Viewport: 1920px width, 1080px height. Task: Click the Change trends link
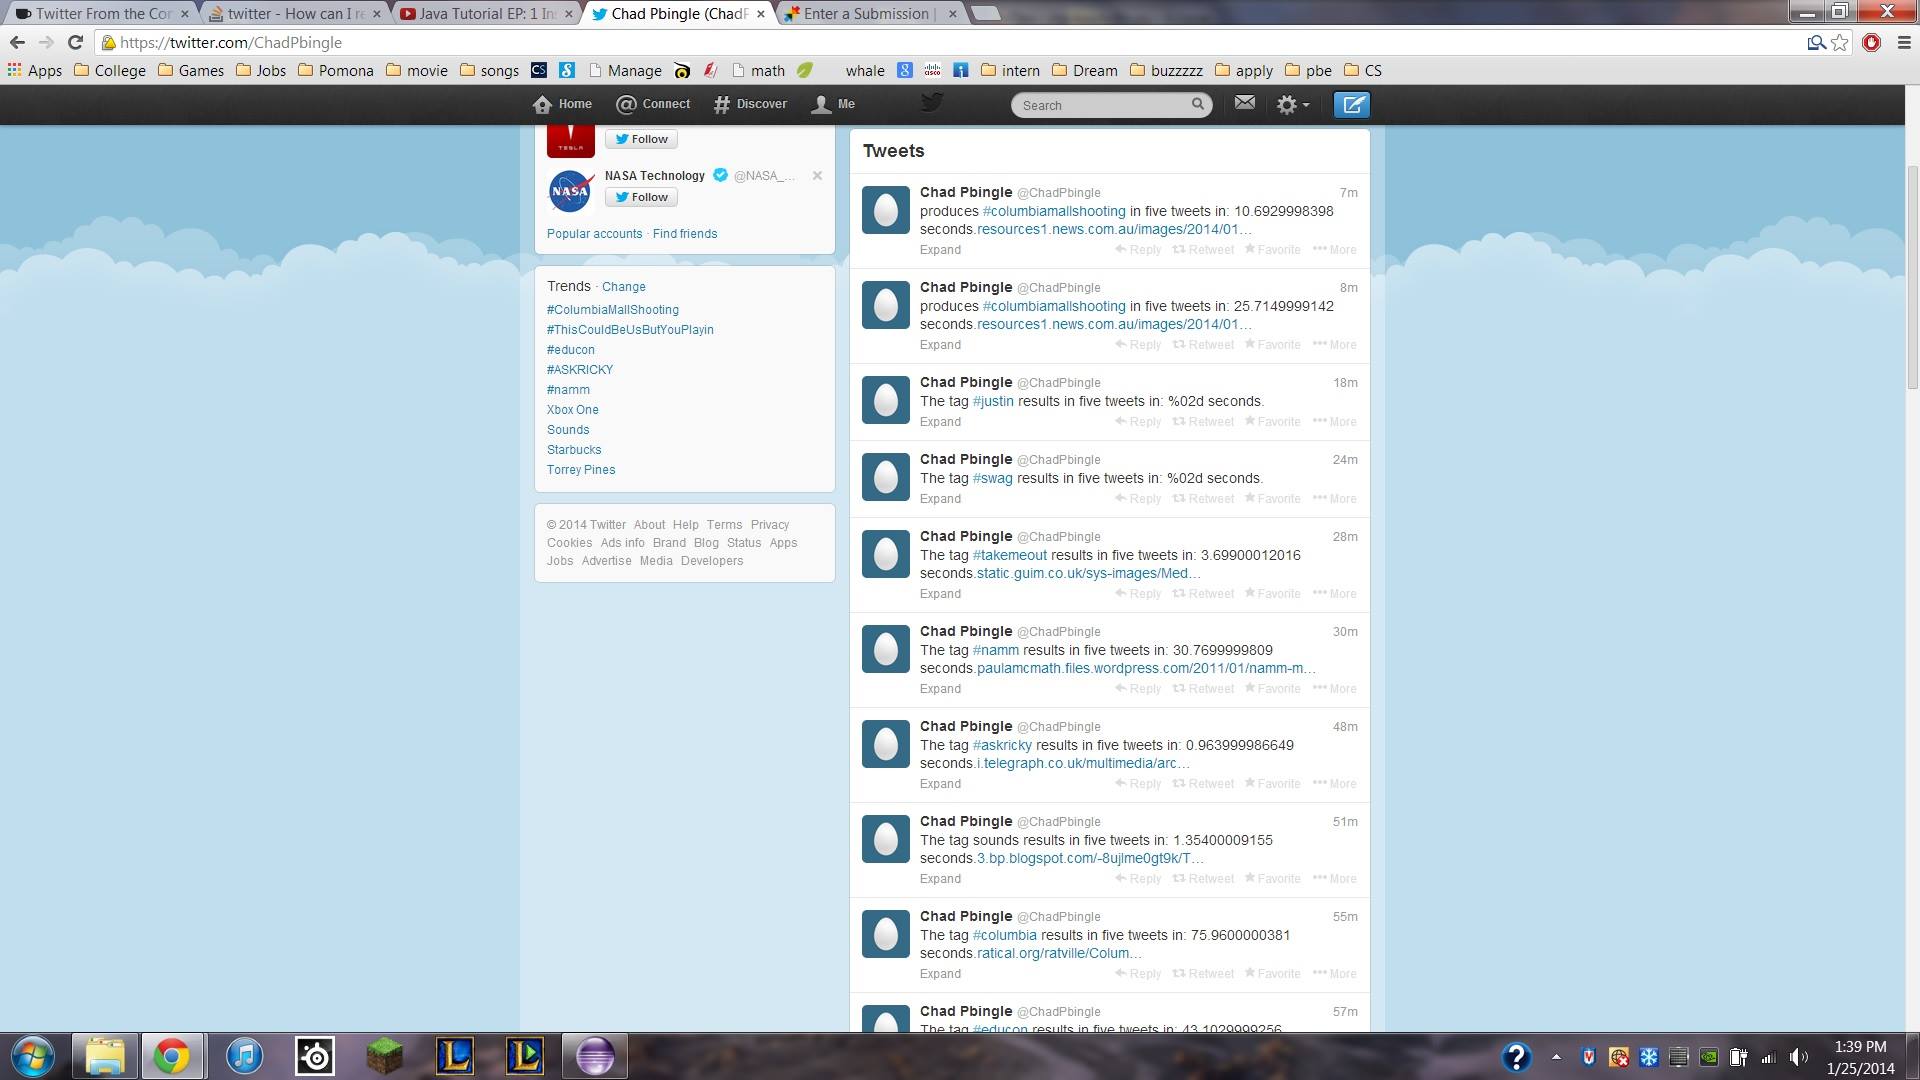tap(623, 287)
